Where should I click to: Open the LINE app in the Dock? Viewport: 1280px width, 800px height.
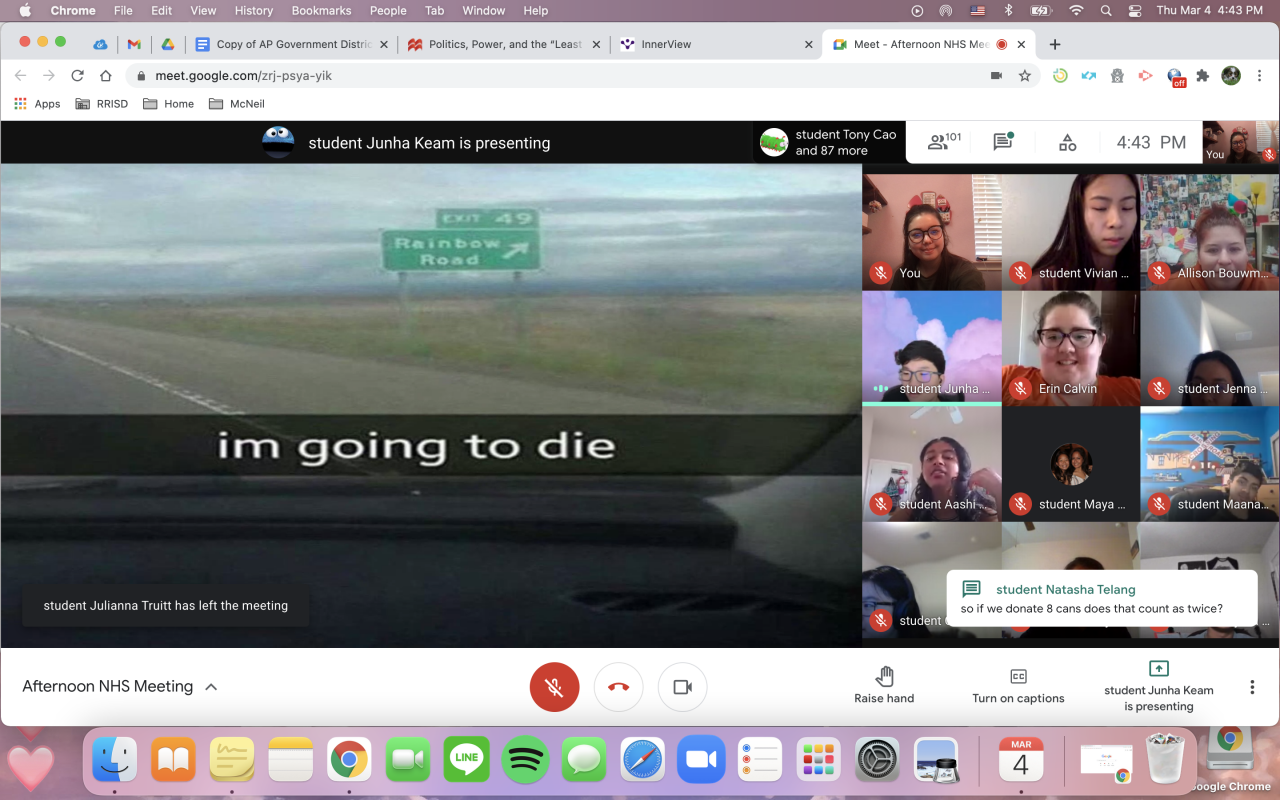tap(466, 760)
